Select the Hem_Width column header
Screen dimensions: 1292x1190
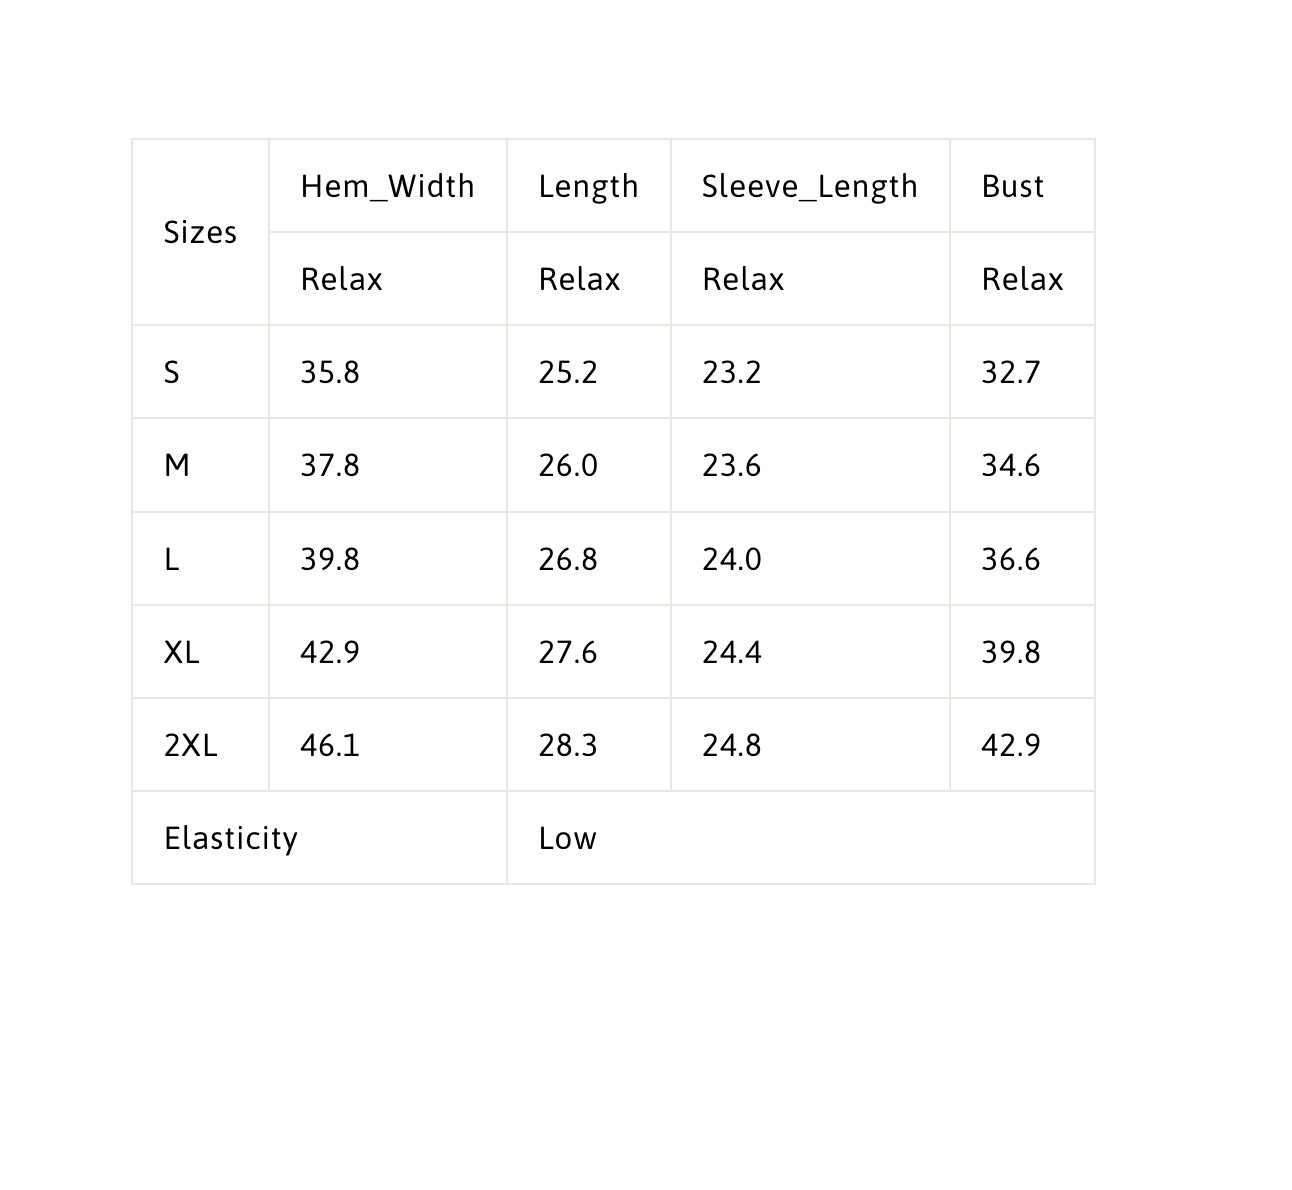[x=387, y=186]
